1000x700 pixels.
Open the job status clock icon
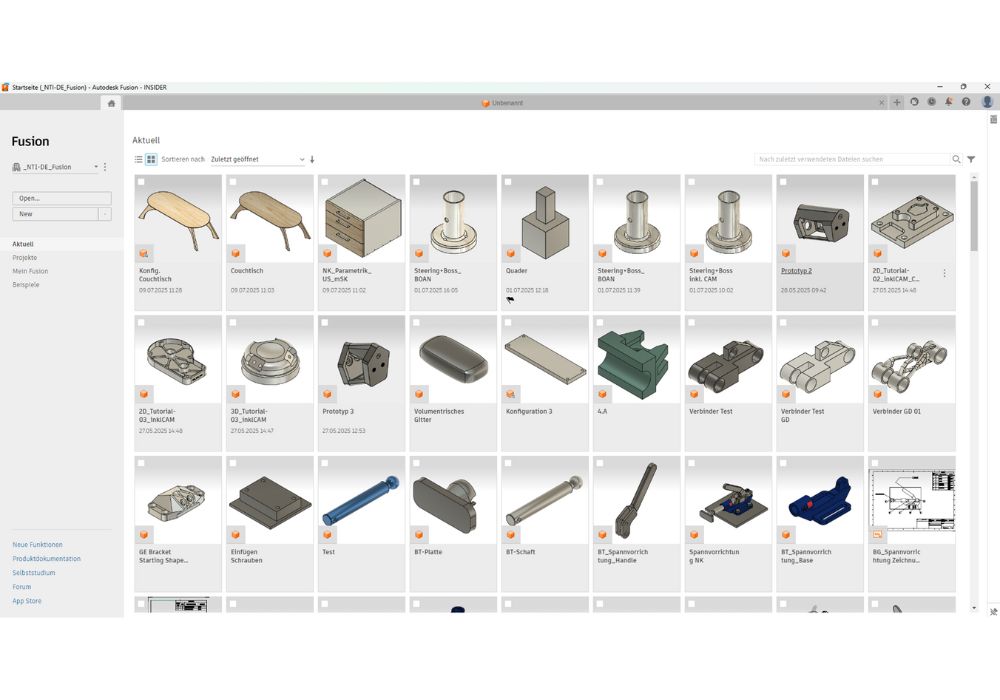click(931, 102)
